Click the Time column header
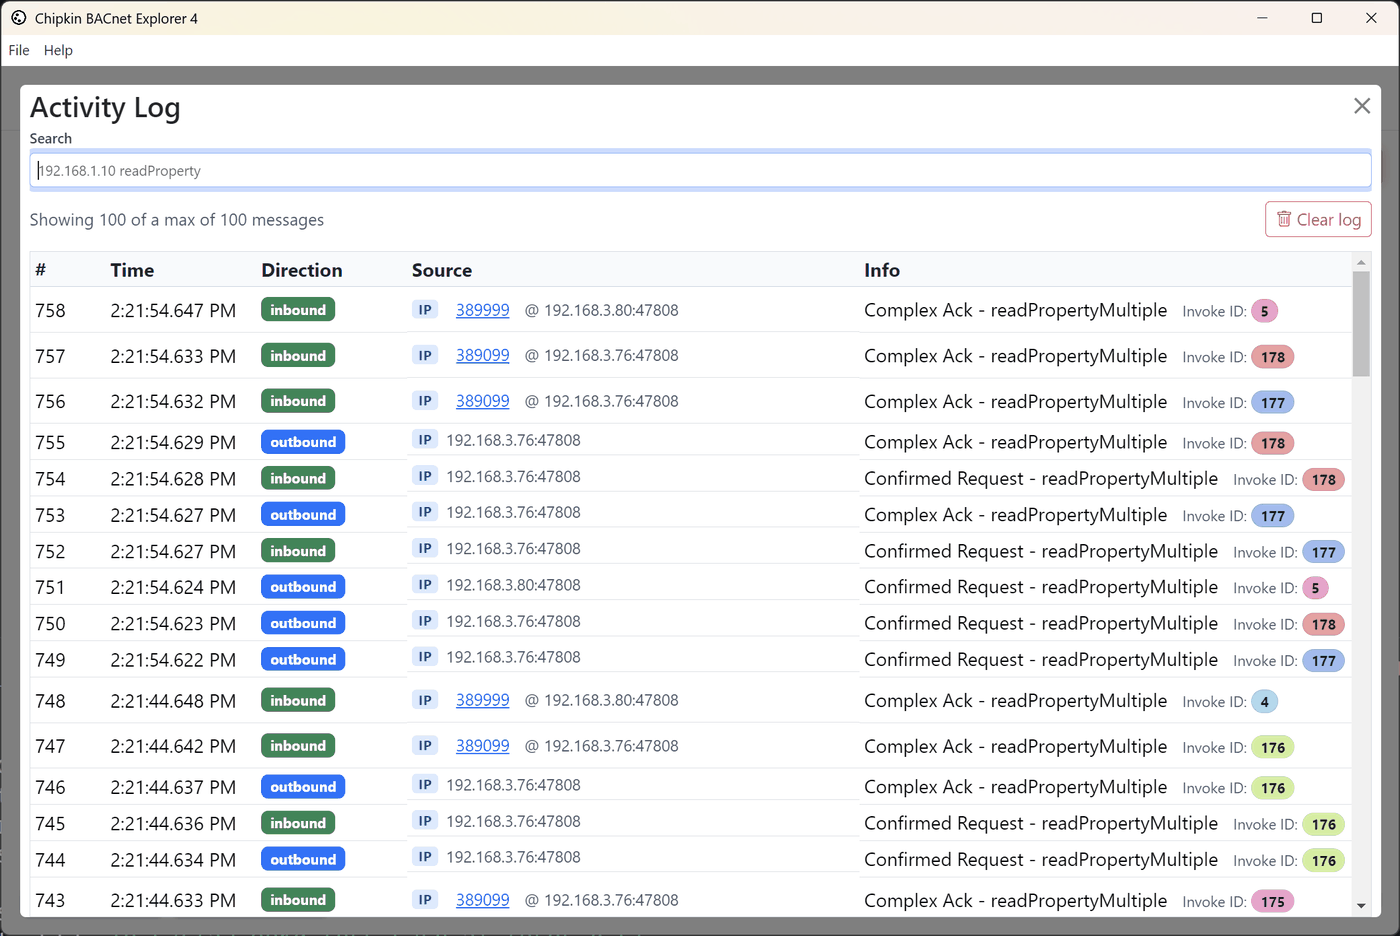The height and width of the screenshot is (936, 1400). point(132,270)
